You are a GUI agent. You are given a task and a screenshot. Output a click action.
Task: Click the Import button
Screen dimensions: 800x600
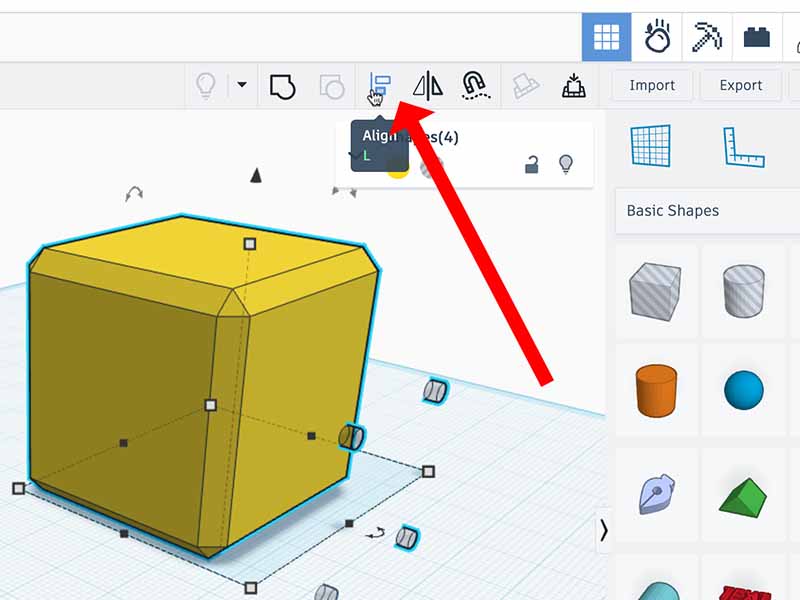click(x=652, y=86)
